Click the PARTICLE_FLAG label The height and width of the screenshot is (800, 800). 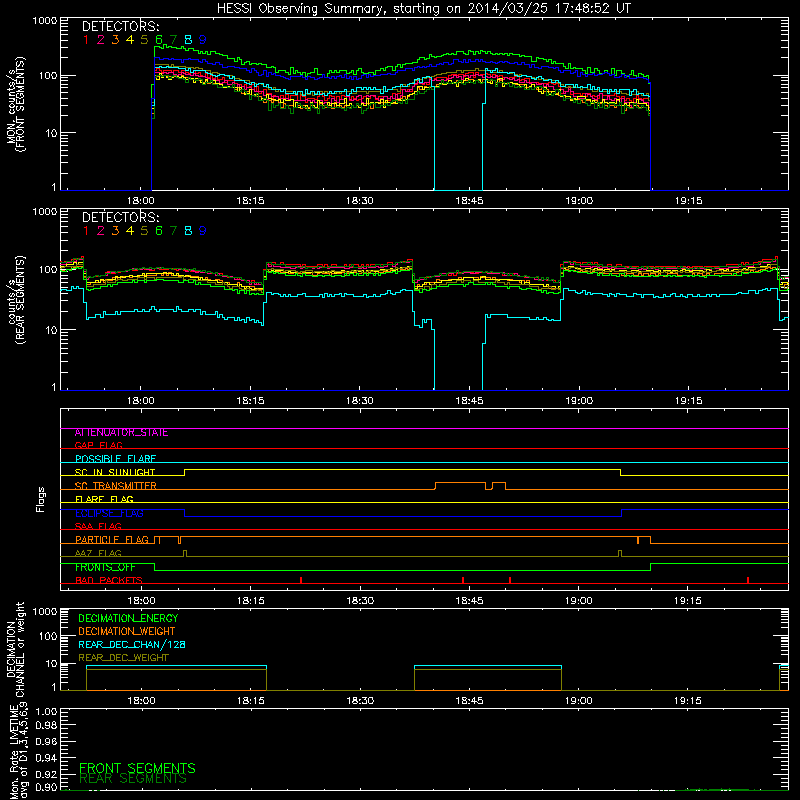[112, 540]
